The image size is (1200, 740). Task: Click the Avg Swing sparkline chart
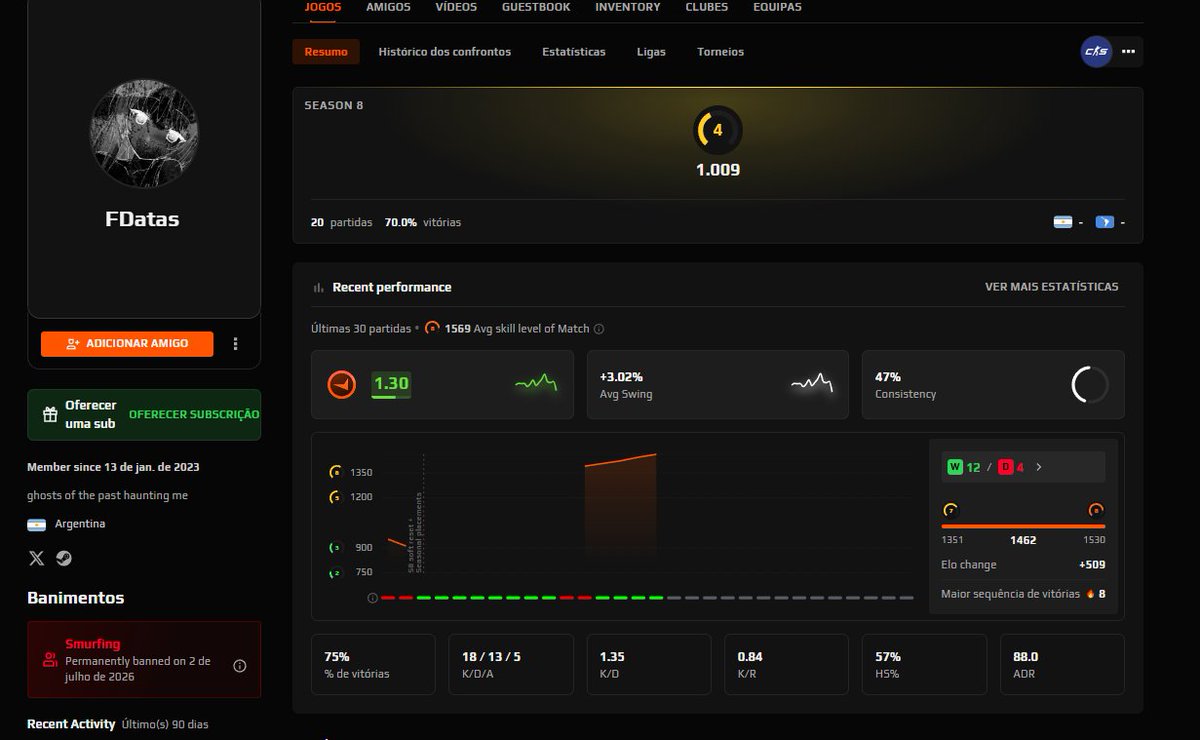tap(812, 383)
